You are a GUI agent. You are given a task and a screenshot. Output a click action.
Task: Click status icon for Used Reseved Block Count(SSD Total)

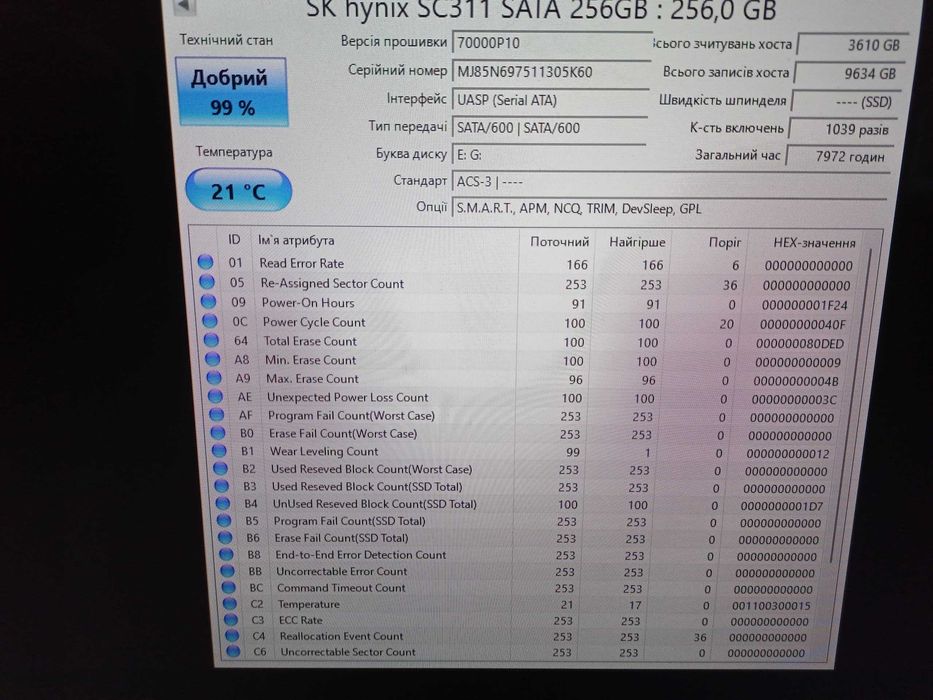[221, 485]
